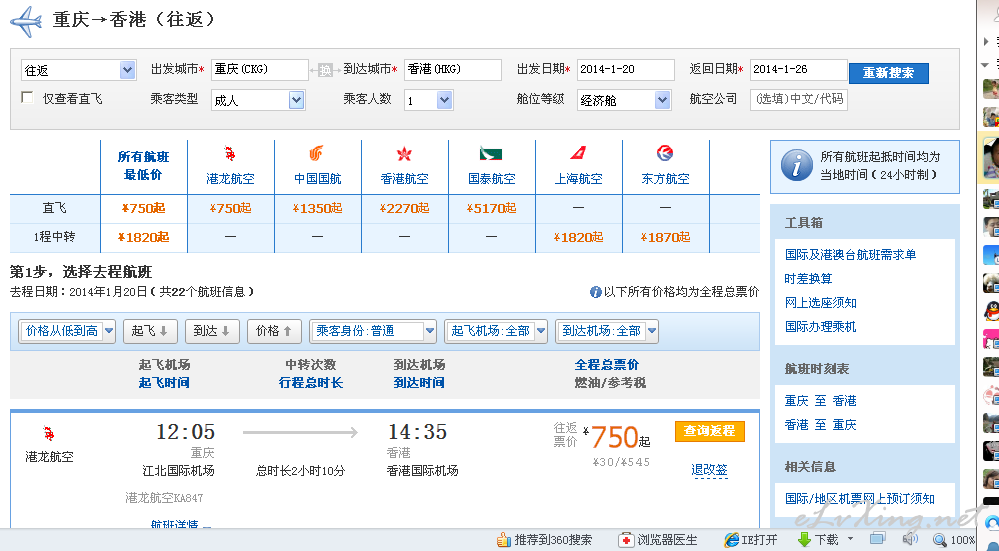Click the 全程总票价 column header

coord(607,365)
